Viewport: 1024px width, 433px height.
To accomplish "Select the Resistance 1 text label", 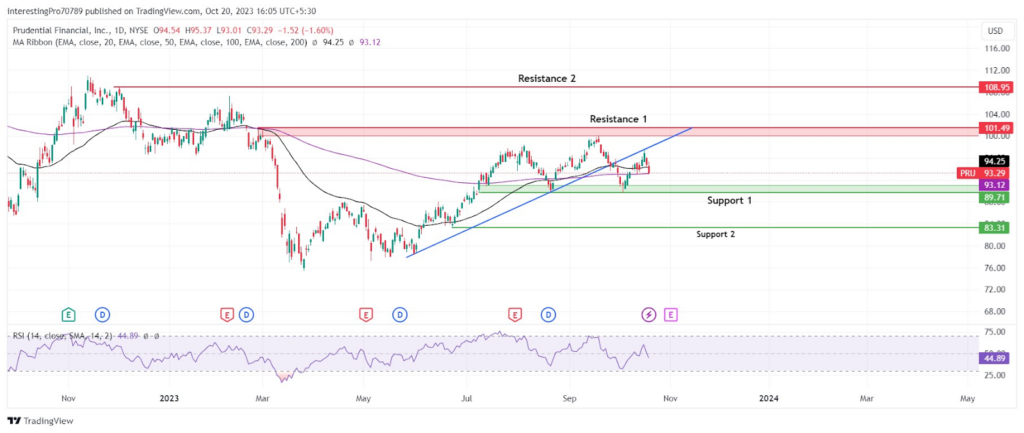I will point(618,119).
